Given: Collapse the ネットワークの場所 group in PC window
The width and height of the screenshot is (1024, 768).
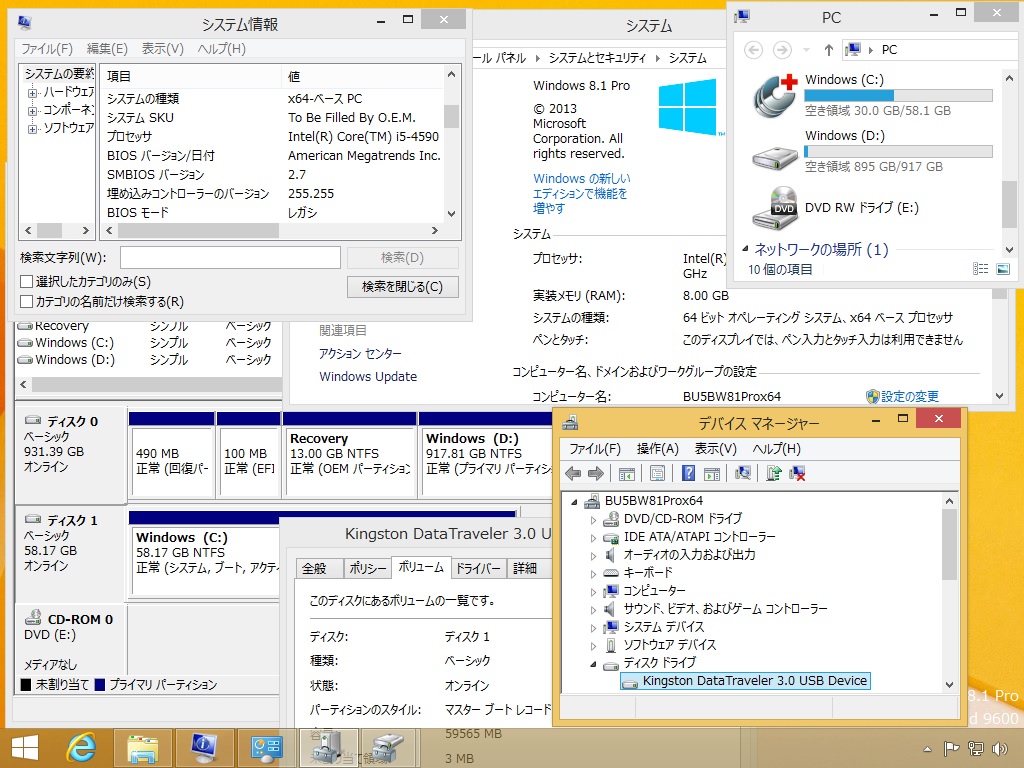Looking at the screenshot, I should pos(745,248).
